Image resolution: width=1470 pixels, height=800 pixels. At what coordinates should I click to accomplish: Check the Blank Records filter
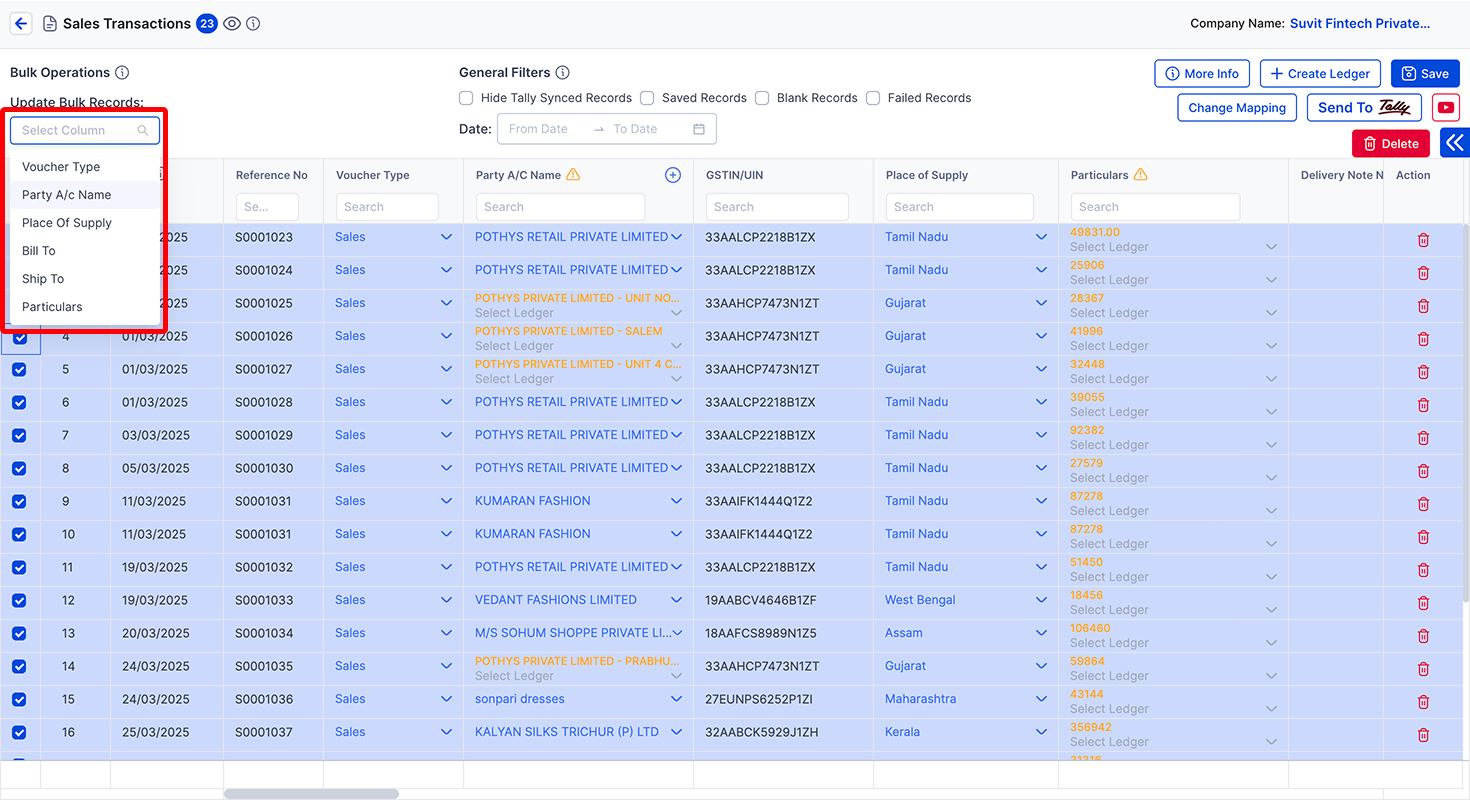(762, 98)
